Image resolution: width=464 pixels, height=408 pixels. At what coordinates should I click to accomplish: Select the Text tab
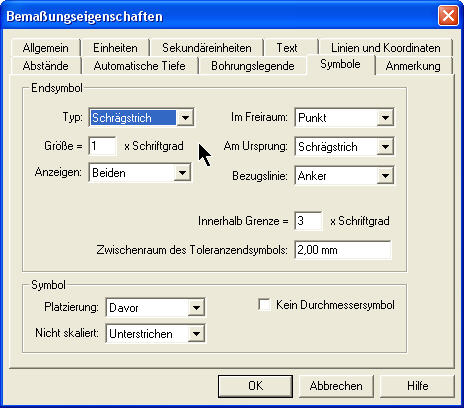click(x=287, y=48)
